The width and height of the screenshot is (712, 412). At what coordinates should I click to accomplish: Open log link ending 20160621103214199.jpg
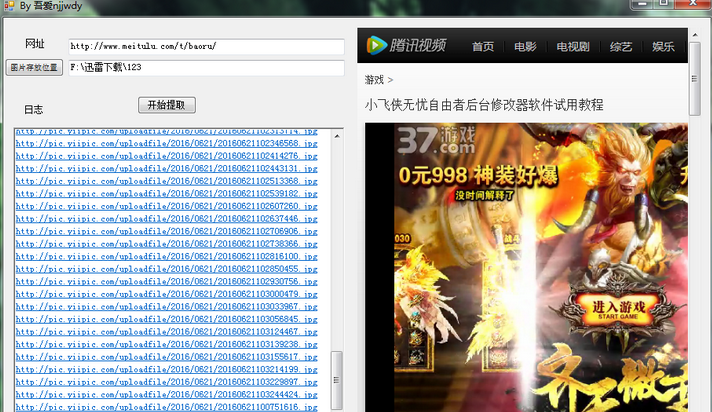pyautogui.click(x=167, y=370)
